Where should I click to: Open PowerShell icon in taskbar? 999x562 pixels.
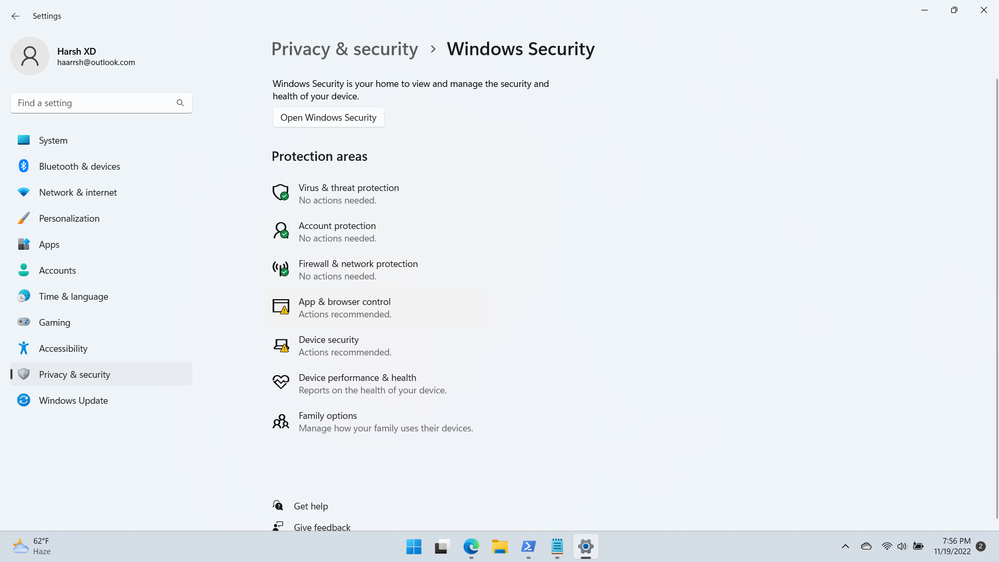[x=528, y=547]
